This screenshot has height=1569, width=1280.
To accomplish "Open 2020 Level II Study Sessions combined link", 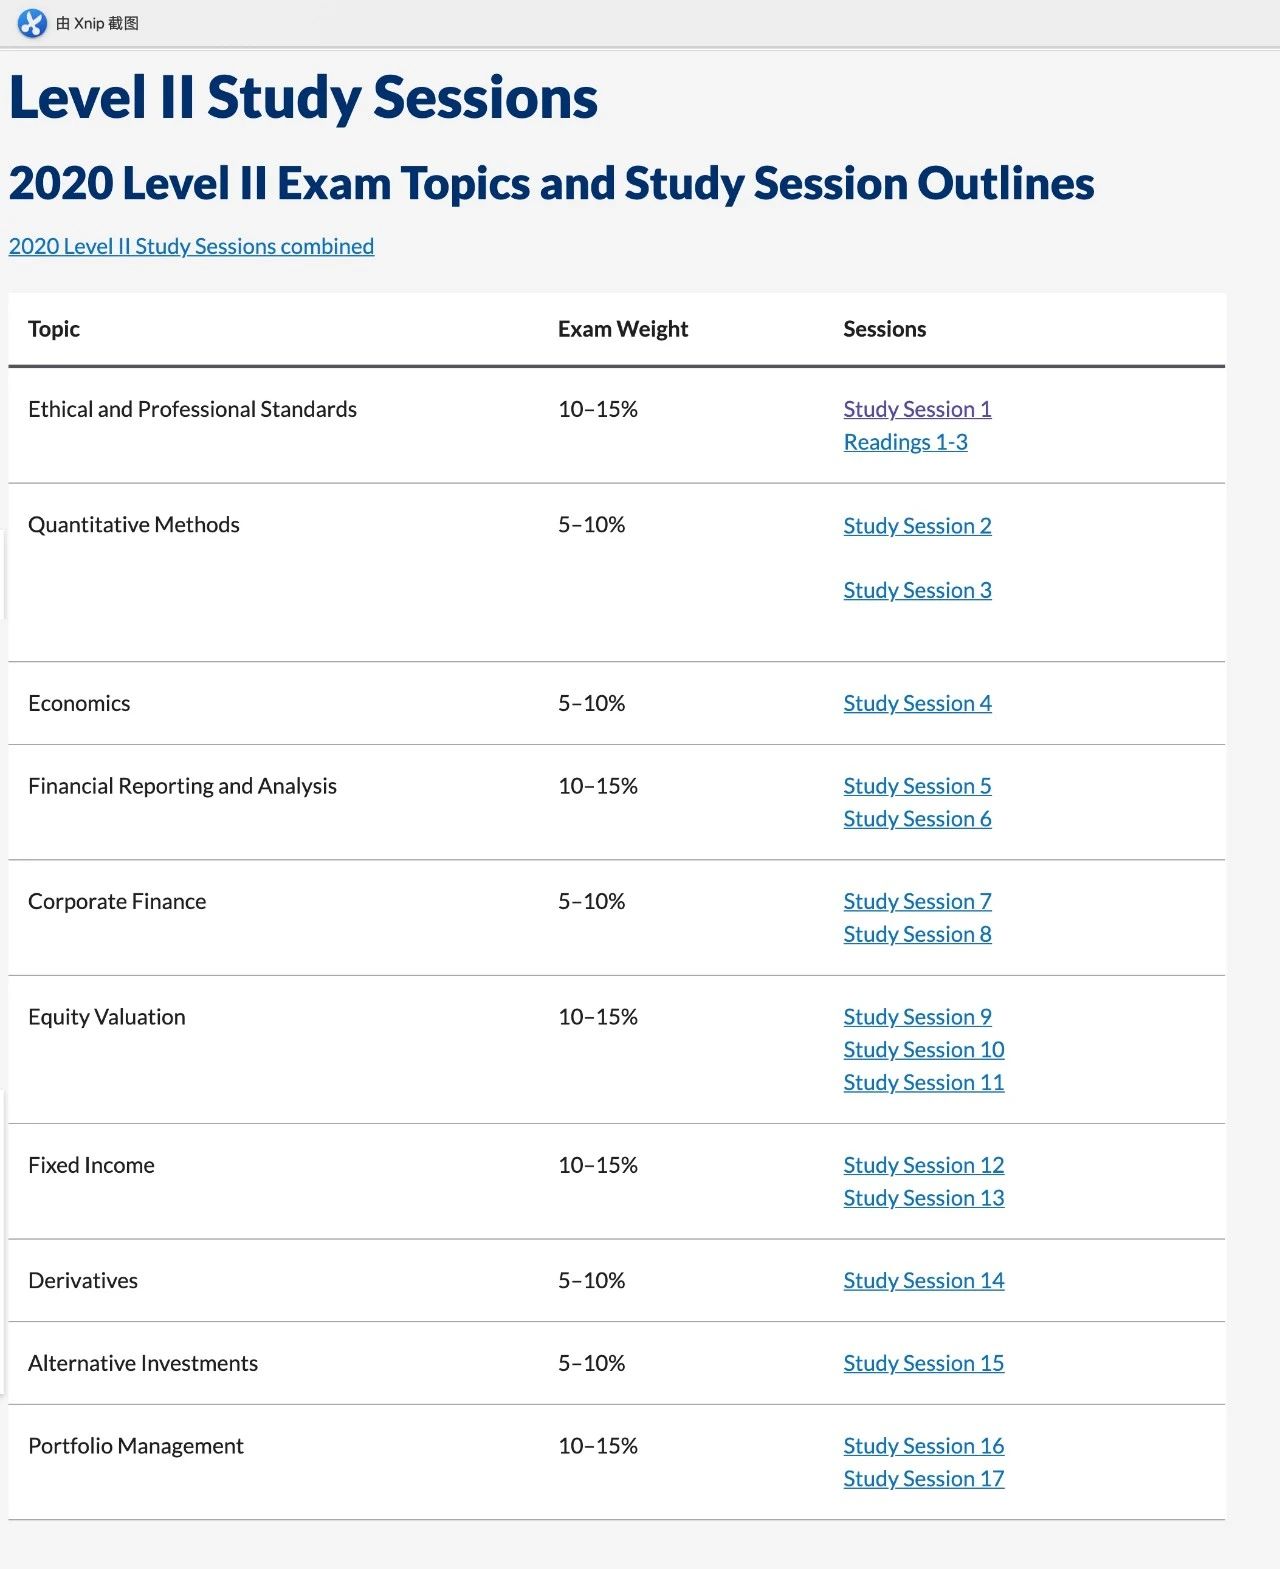I will (191, 246).
